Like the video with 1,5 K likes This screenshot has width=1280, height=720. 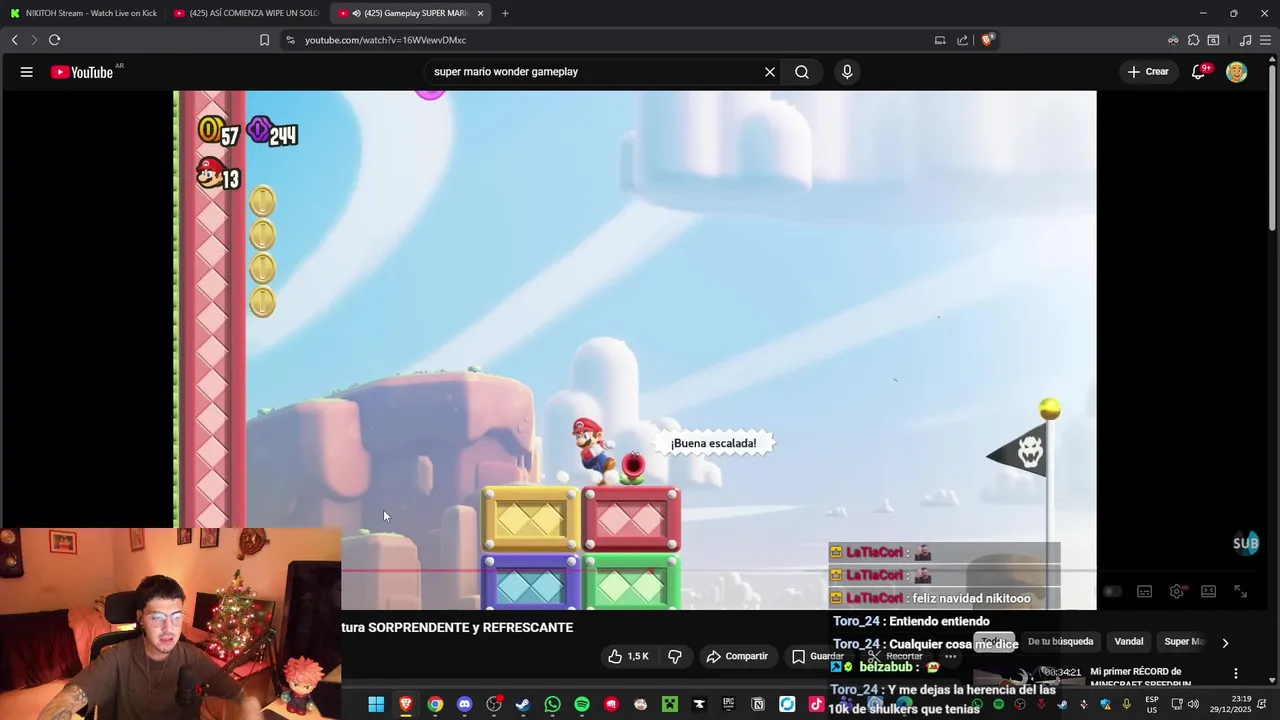[x=628, y=656]
